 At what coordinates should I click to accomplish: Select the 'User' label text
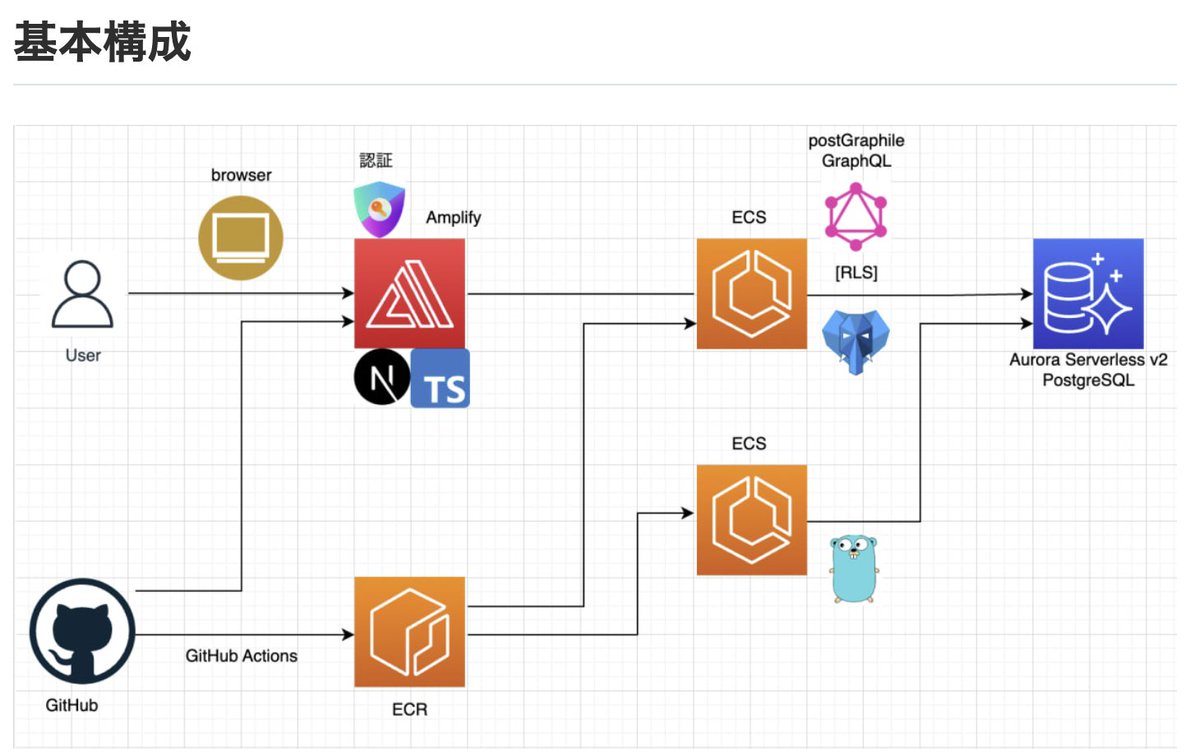[83, 354]
